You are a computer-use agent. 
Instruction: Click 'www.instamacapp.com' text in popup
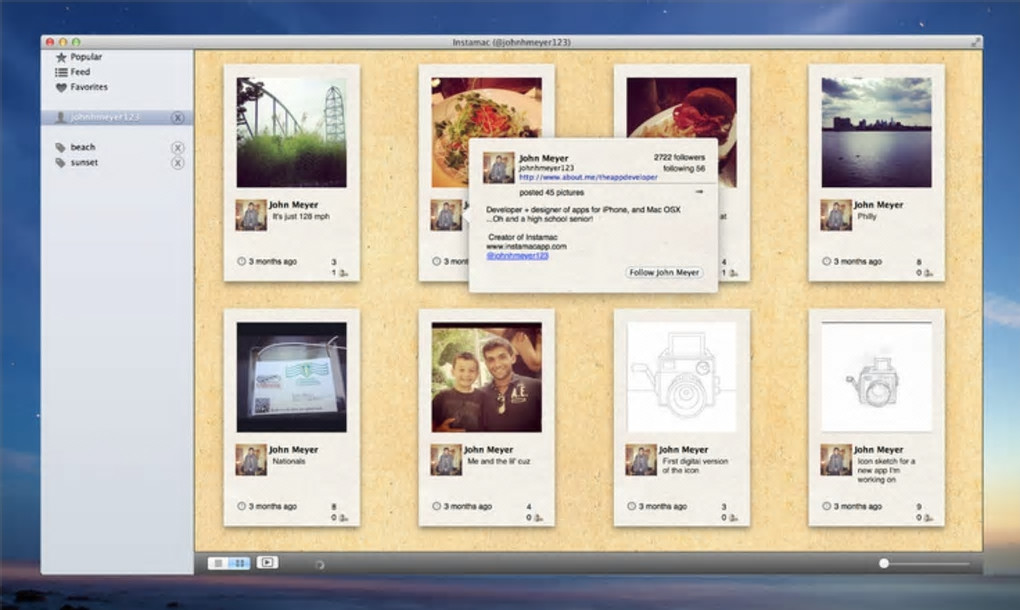(x=526, y=246)
